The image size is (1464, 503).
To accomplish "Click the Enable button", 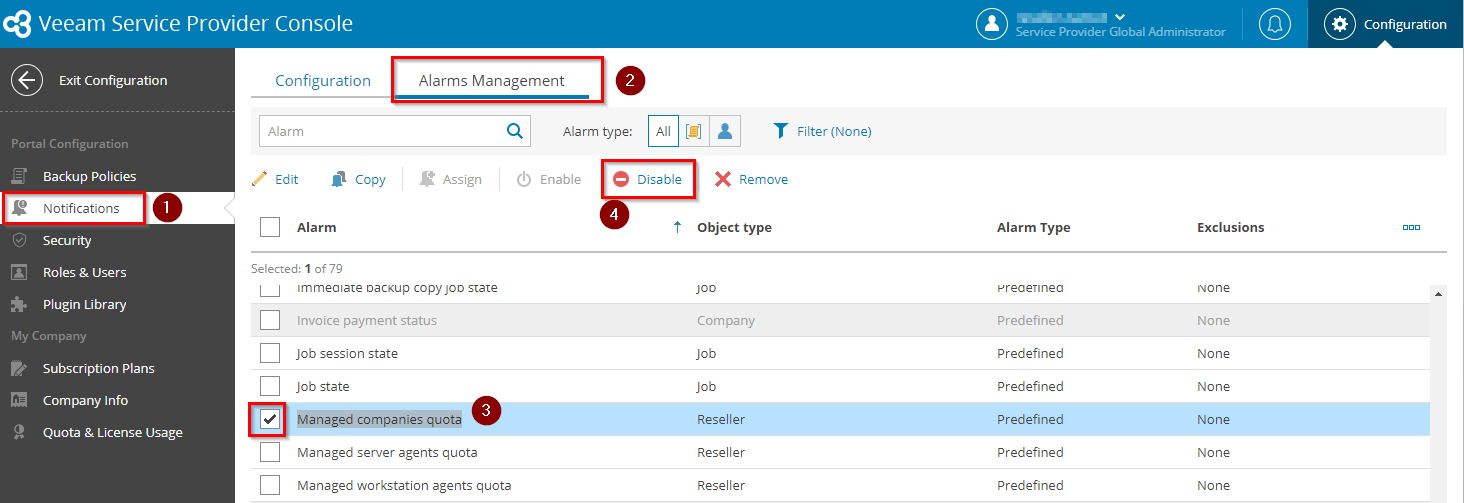I will (x=548, y=180).
